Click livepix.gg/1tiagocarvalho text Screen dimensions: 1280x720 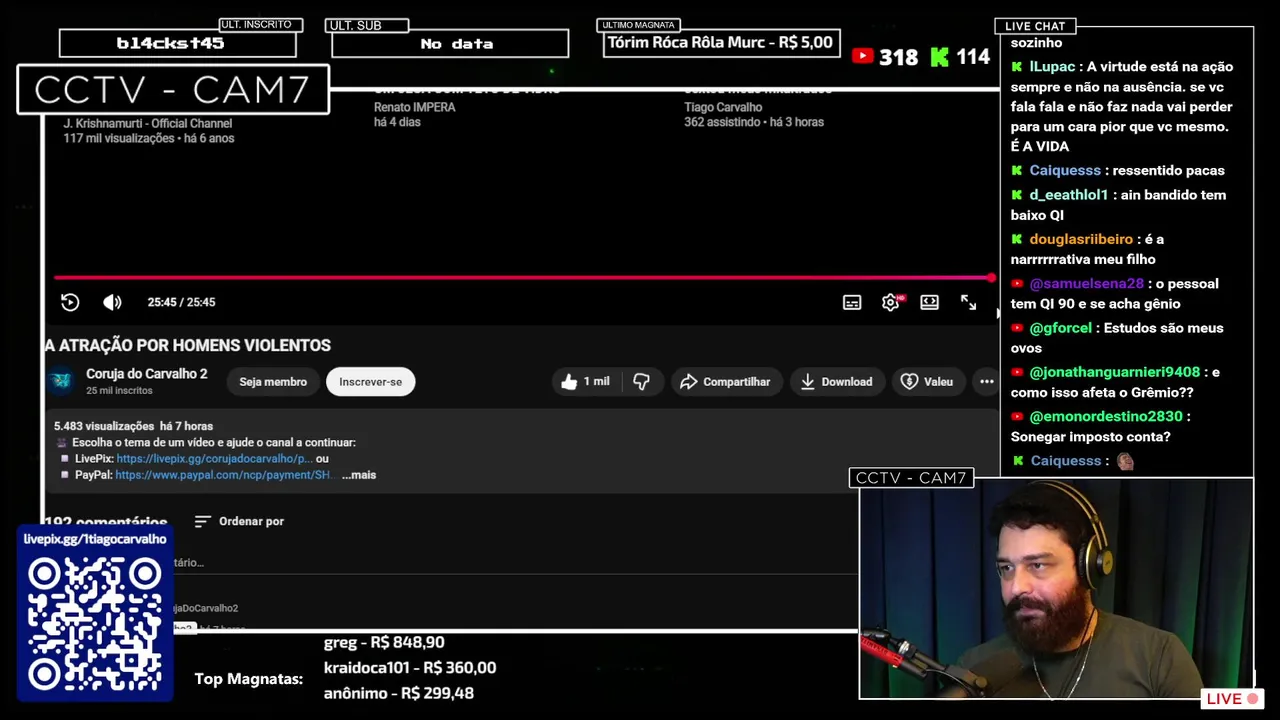(x=95, y=539)
